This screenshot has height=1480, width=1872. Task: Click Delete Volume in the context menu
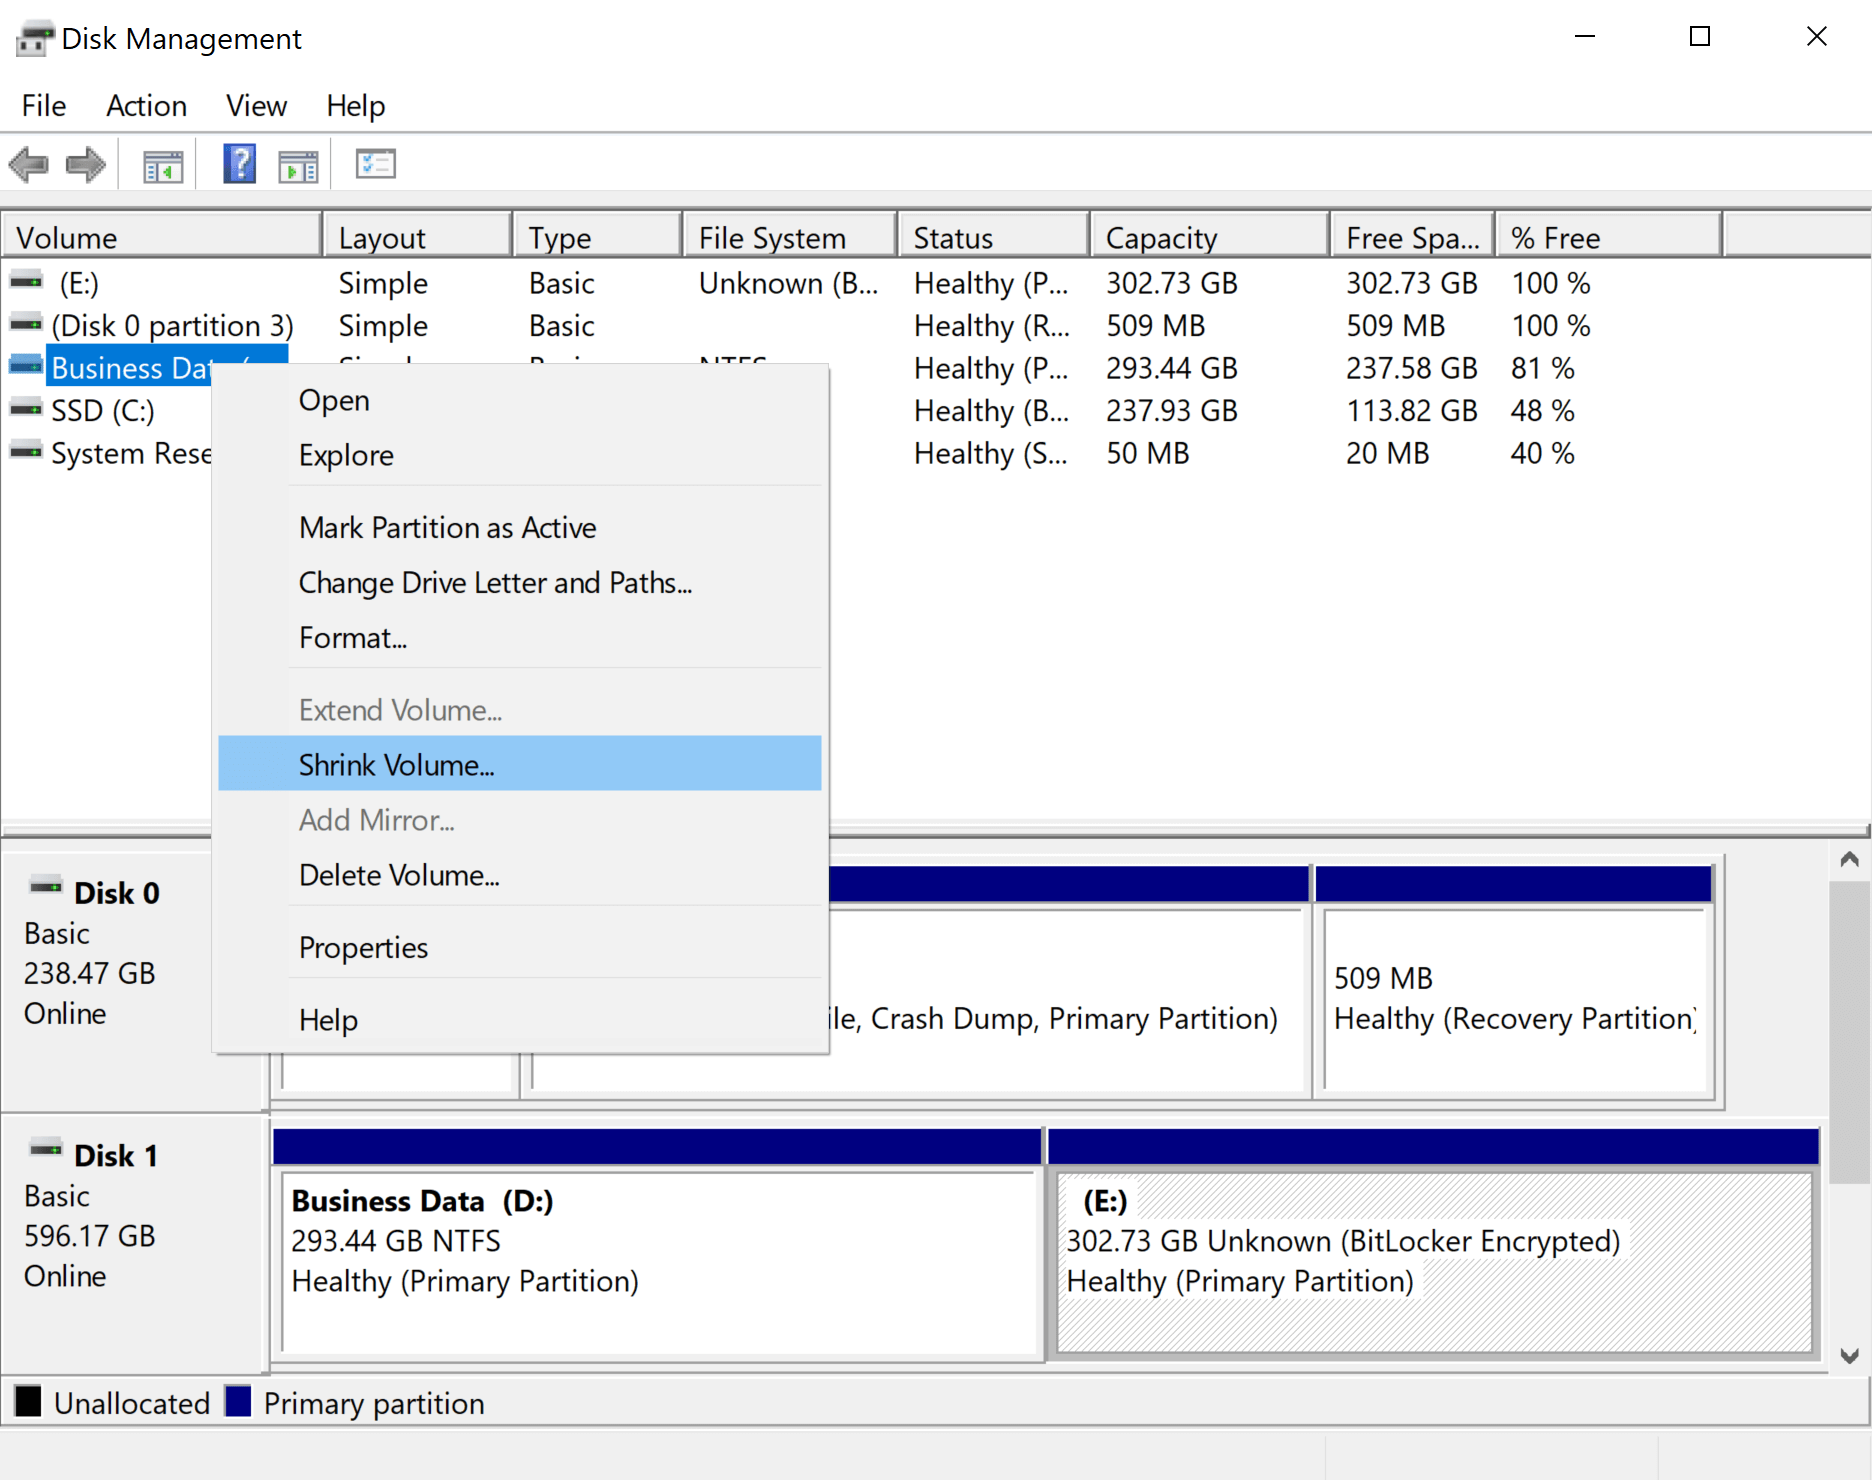tap(399, 874)
